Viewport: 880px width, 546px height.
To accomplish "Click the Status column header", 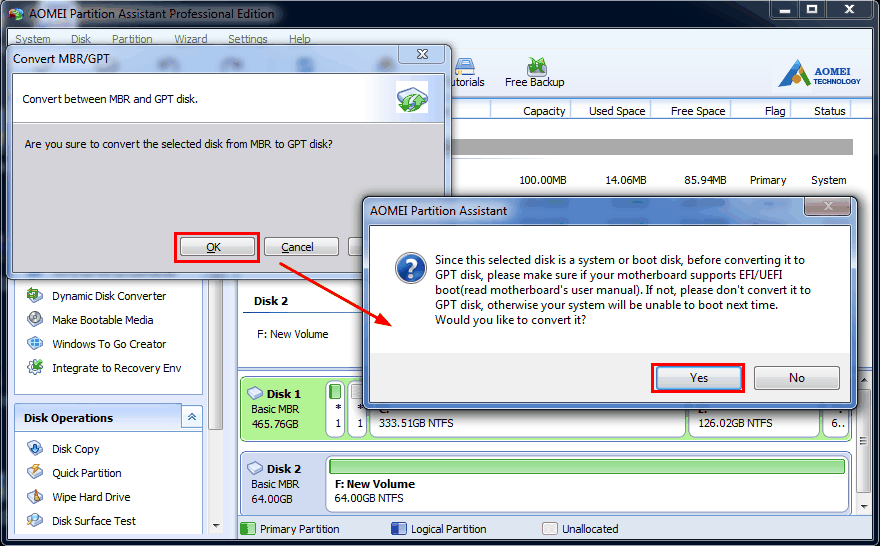I will 829,111.
